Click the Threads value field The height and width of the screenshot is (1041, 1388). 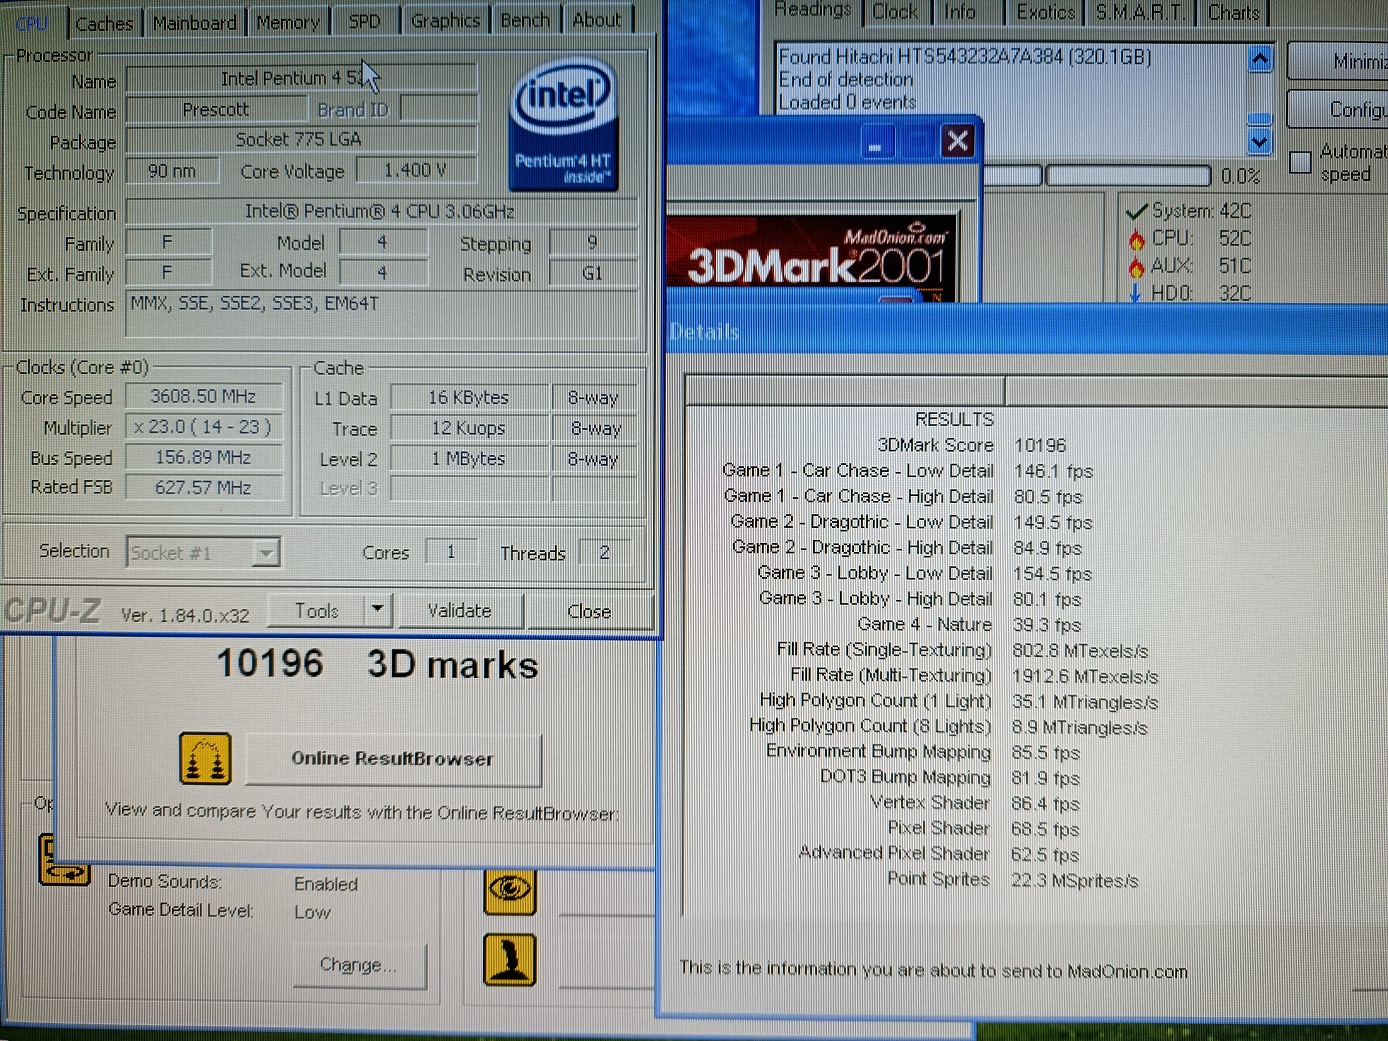[604, 552]
